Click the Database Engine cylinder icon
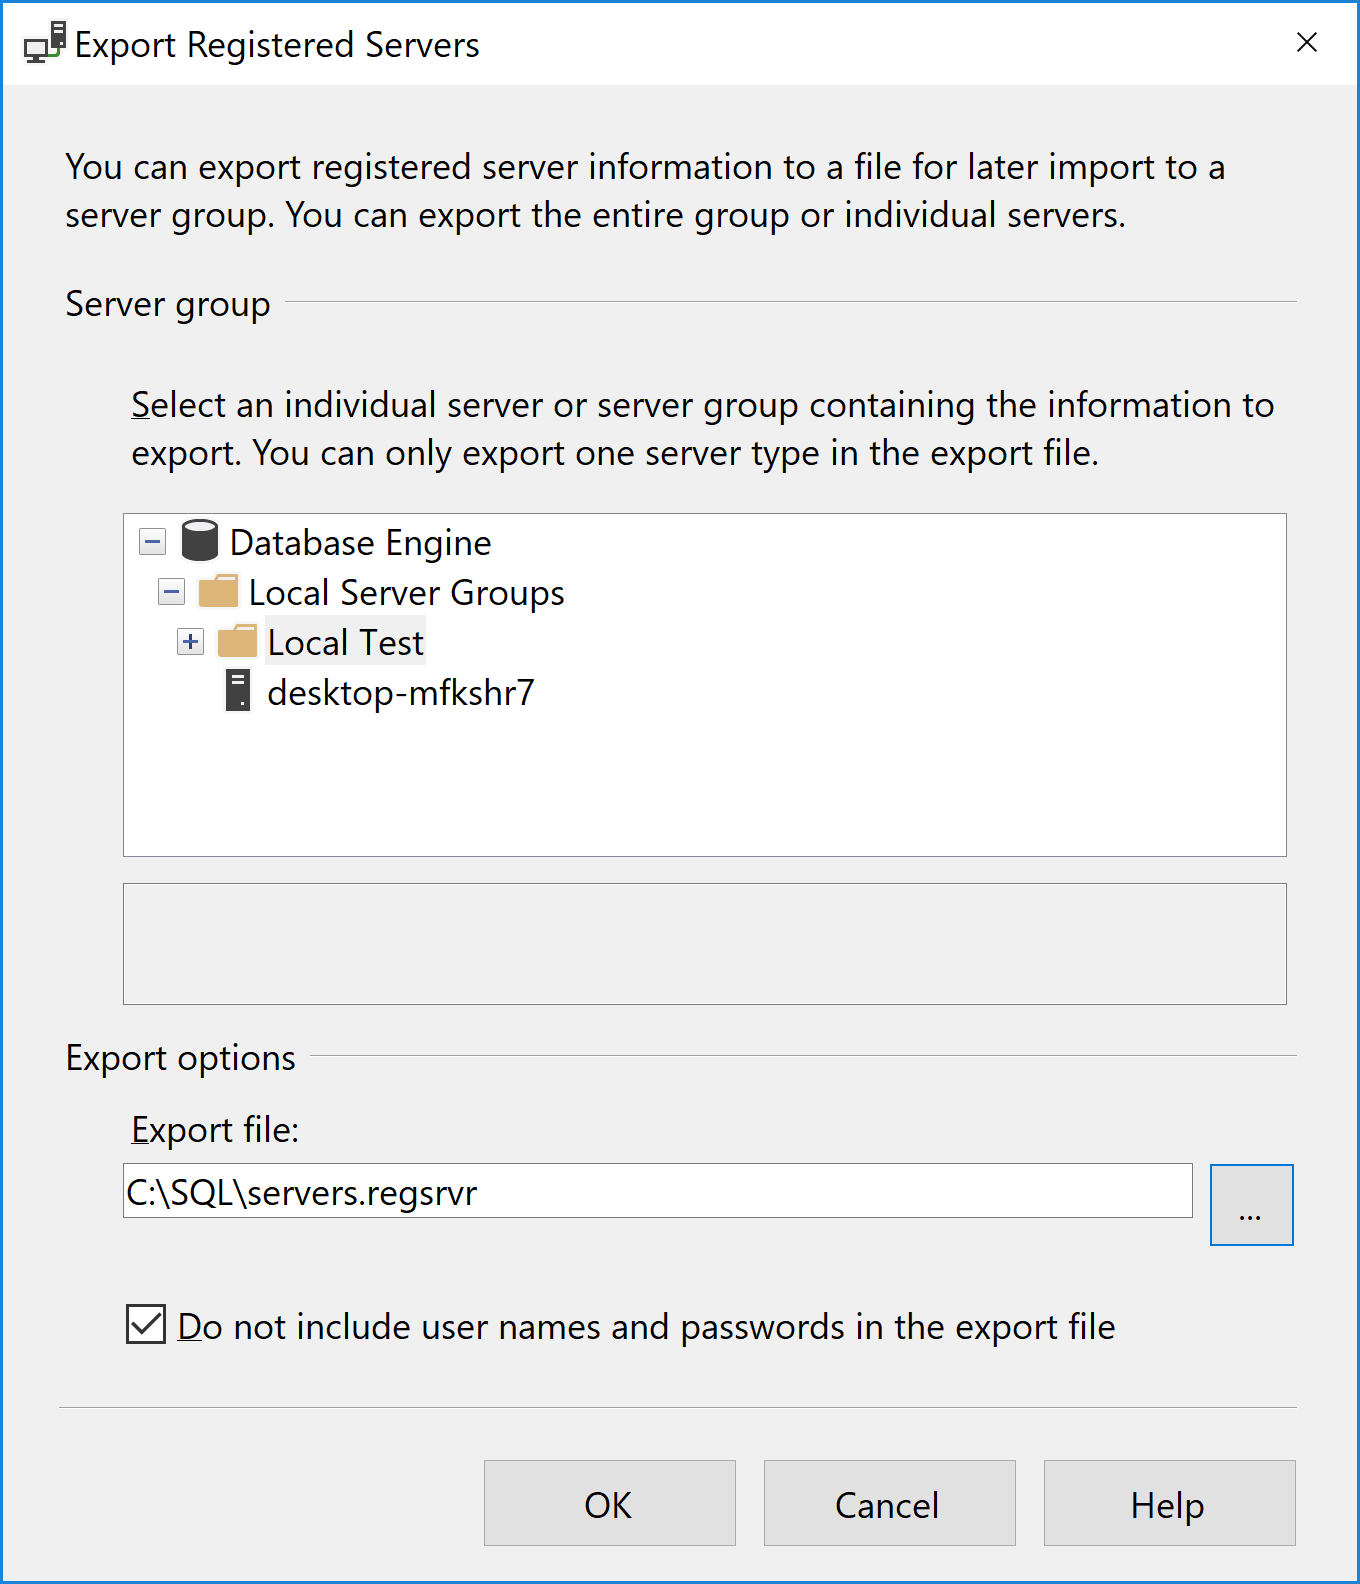 [200, 541]
